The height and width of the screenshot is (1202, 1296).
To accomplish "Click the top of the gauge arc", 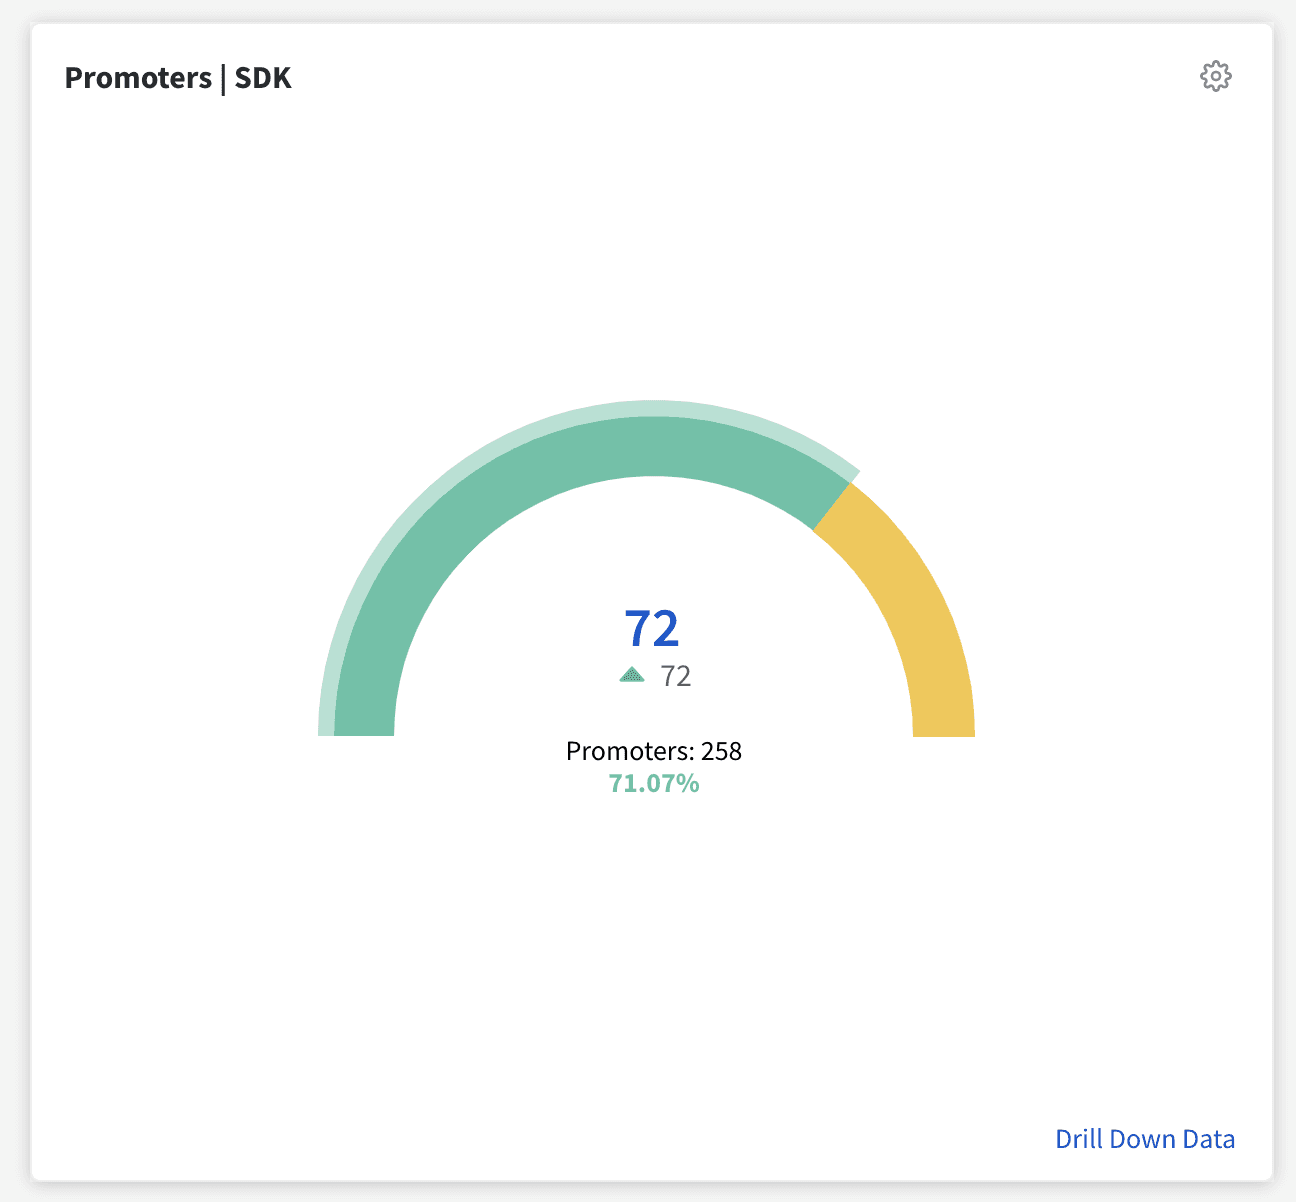I will [654, 446].
